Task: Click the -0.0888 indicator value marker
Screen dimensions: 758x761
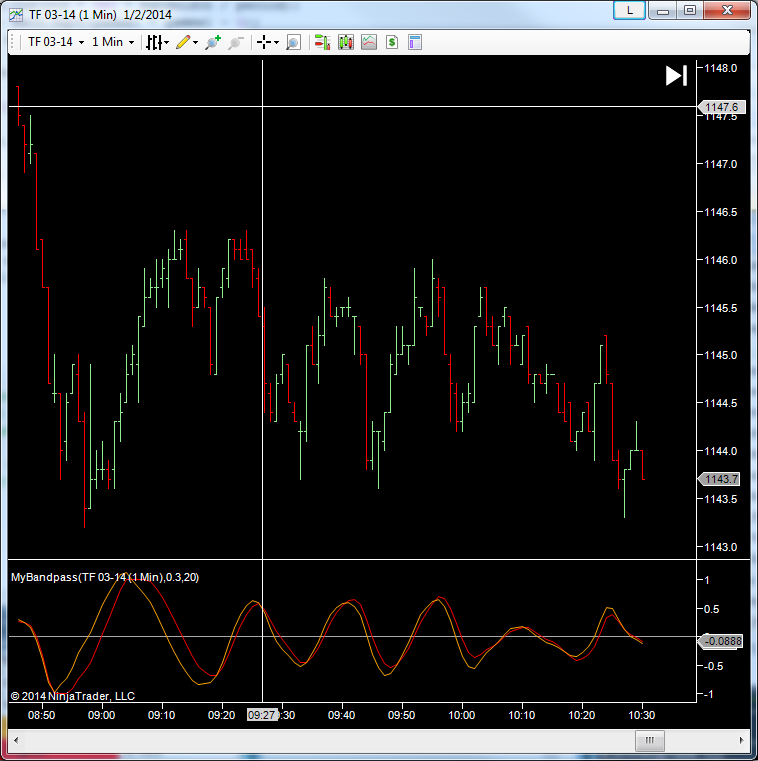Action: pos(721,641)
